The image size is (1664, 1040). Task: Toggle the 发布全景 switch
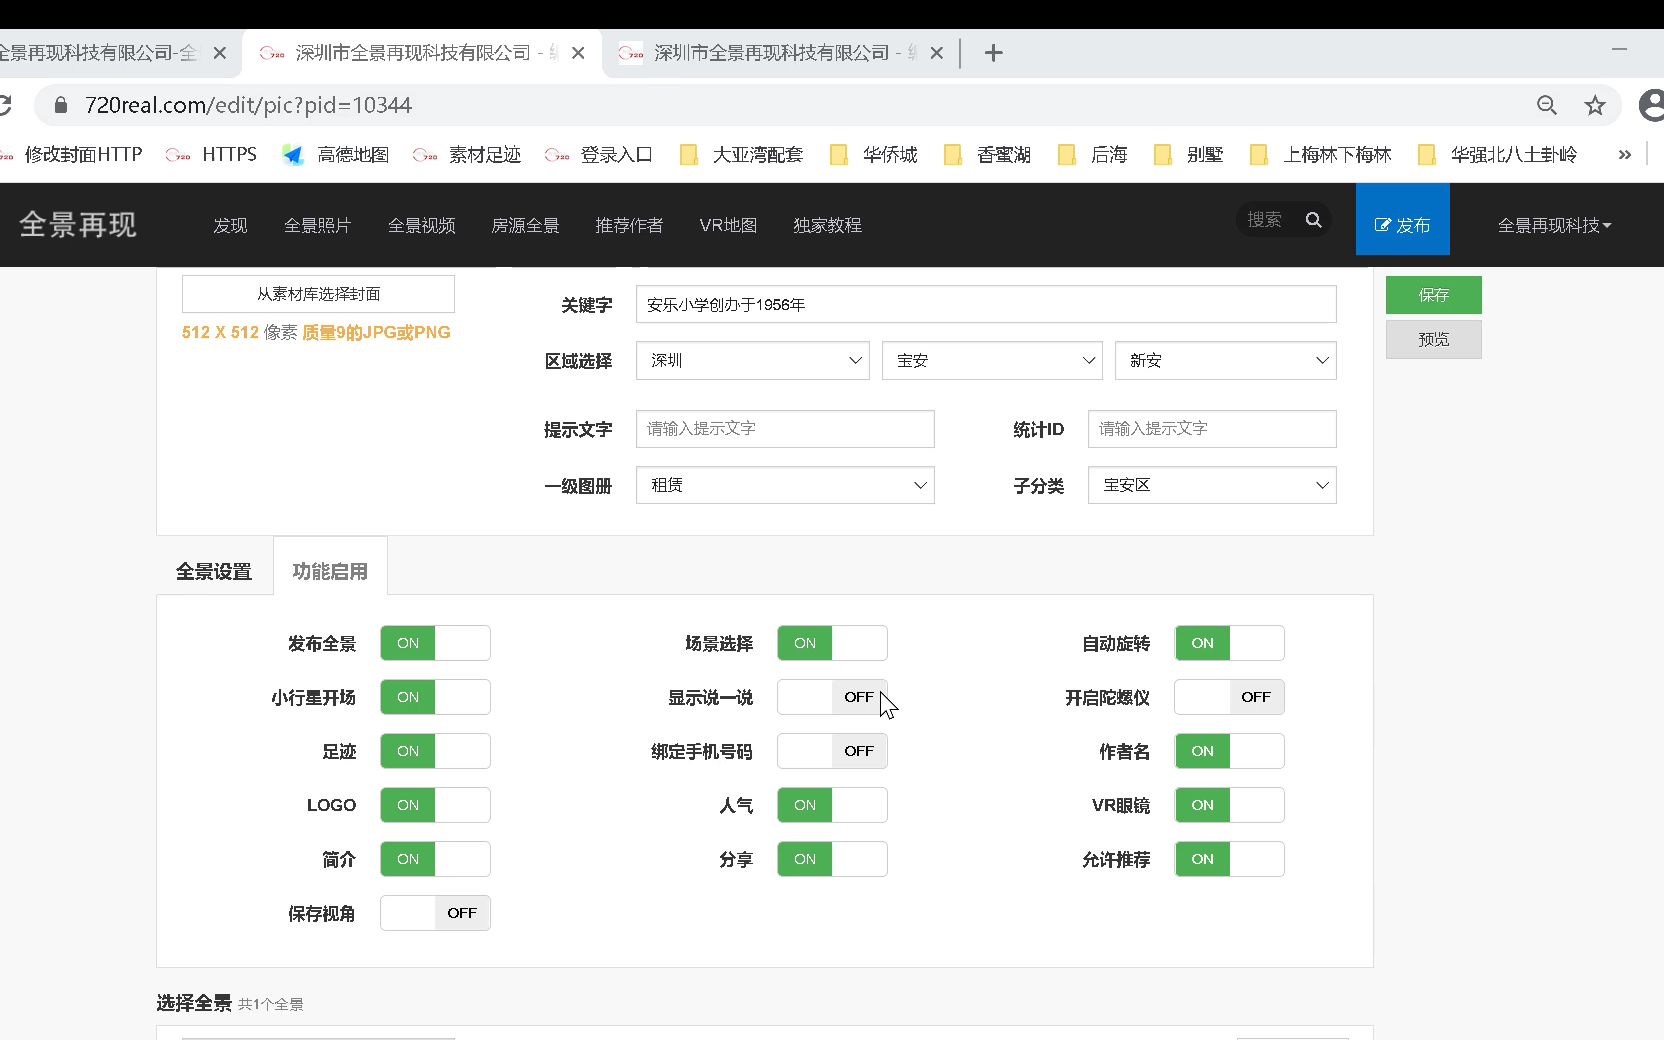click(435, 643)
